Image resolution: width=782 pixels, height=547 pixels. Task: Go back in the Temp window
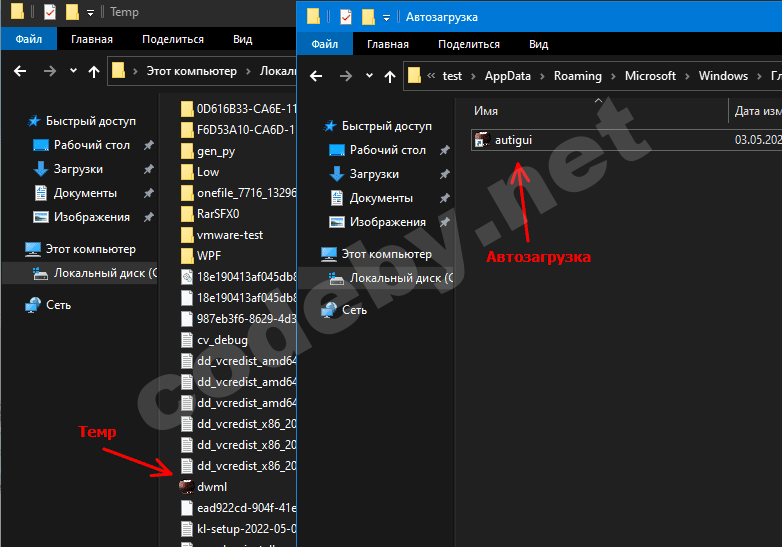click(x=20, y=71)
